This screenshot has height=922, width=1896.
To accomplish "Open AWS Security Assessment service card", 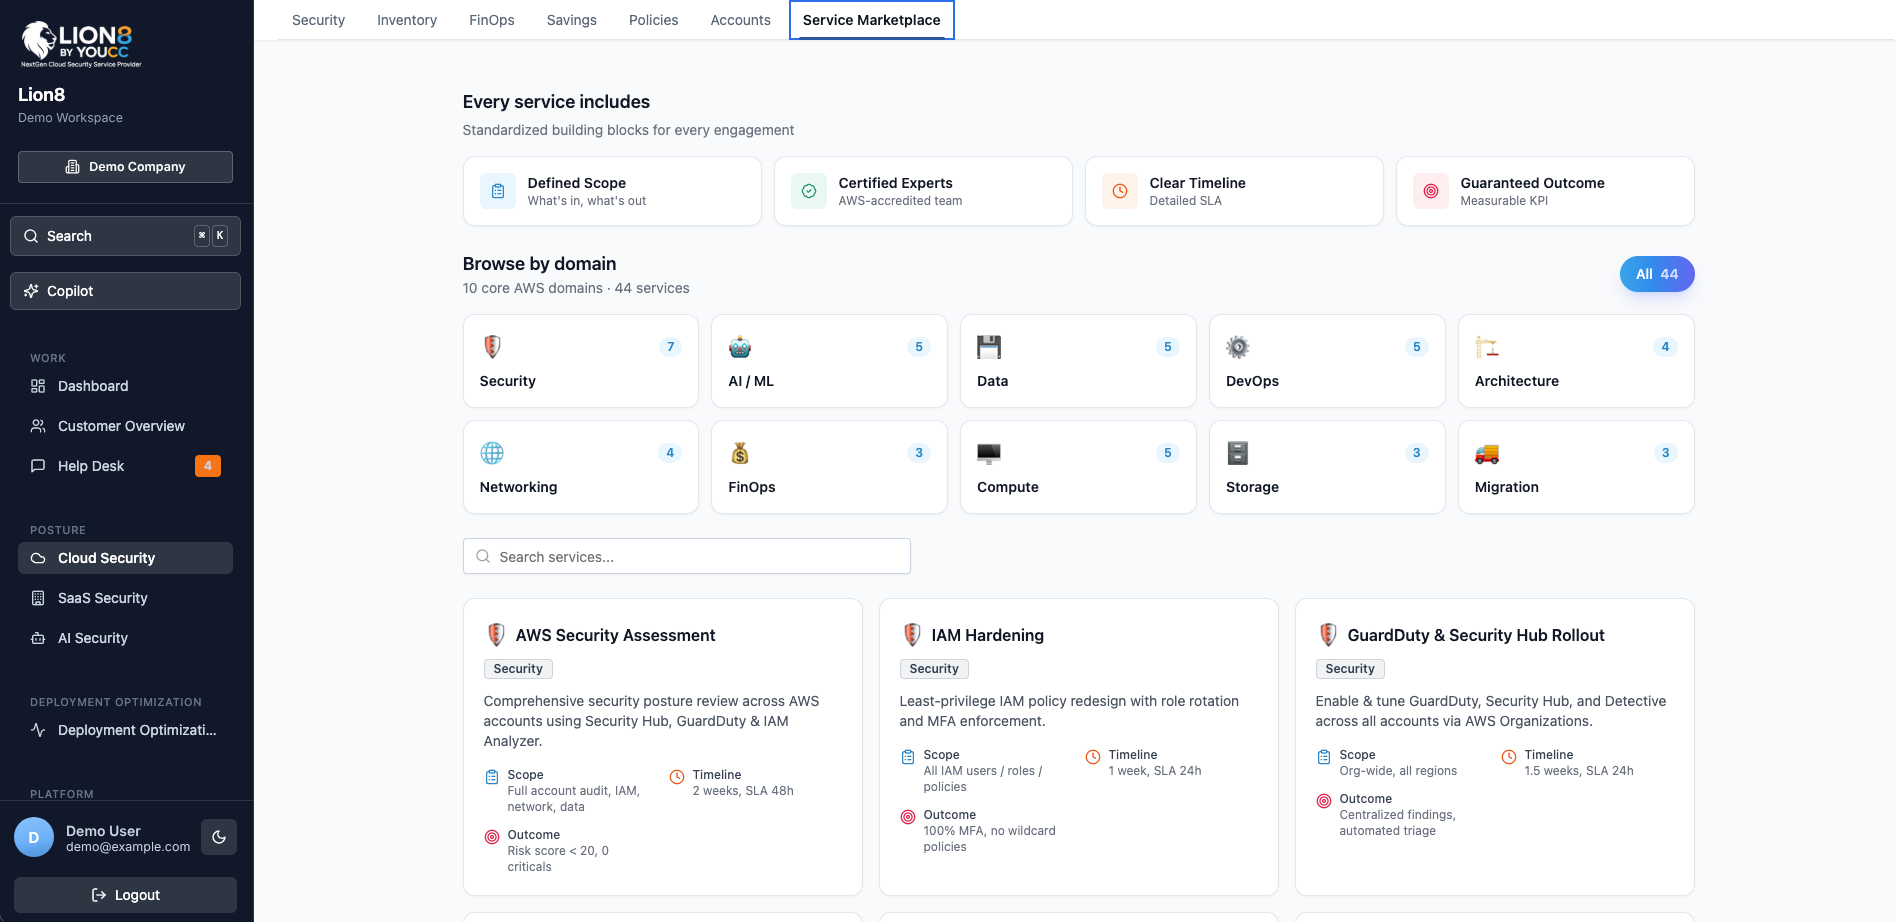I will click(x=662, y=747).
